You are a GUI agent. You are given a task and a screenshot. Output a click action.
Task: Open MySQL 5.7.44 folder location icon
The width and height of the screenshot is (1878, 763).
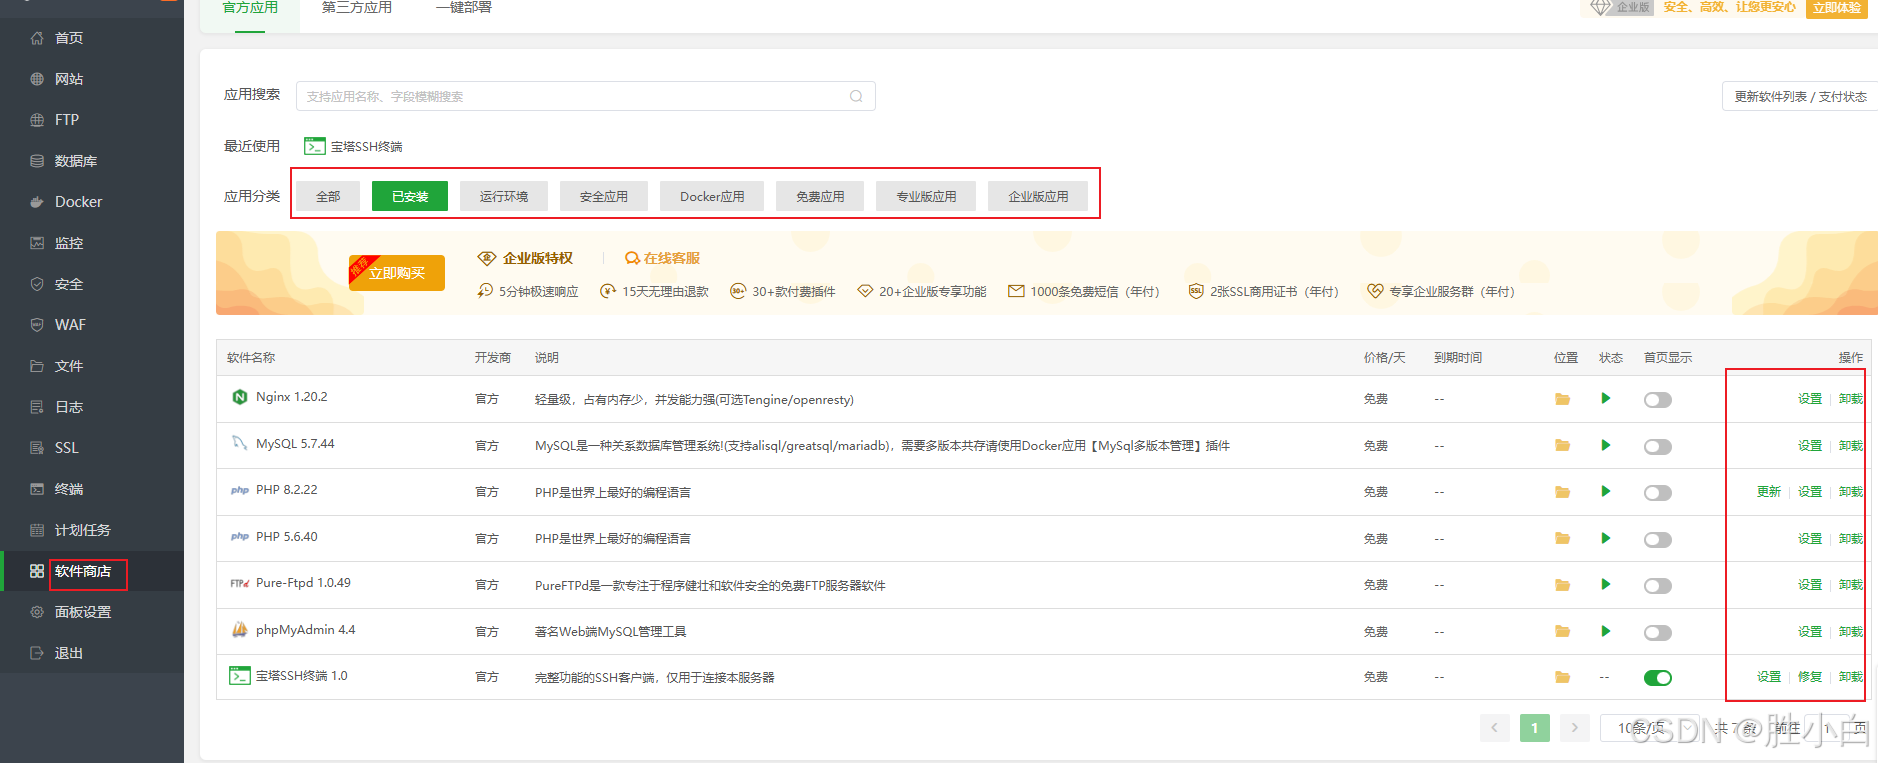(x=1562, y=446)
